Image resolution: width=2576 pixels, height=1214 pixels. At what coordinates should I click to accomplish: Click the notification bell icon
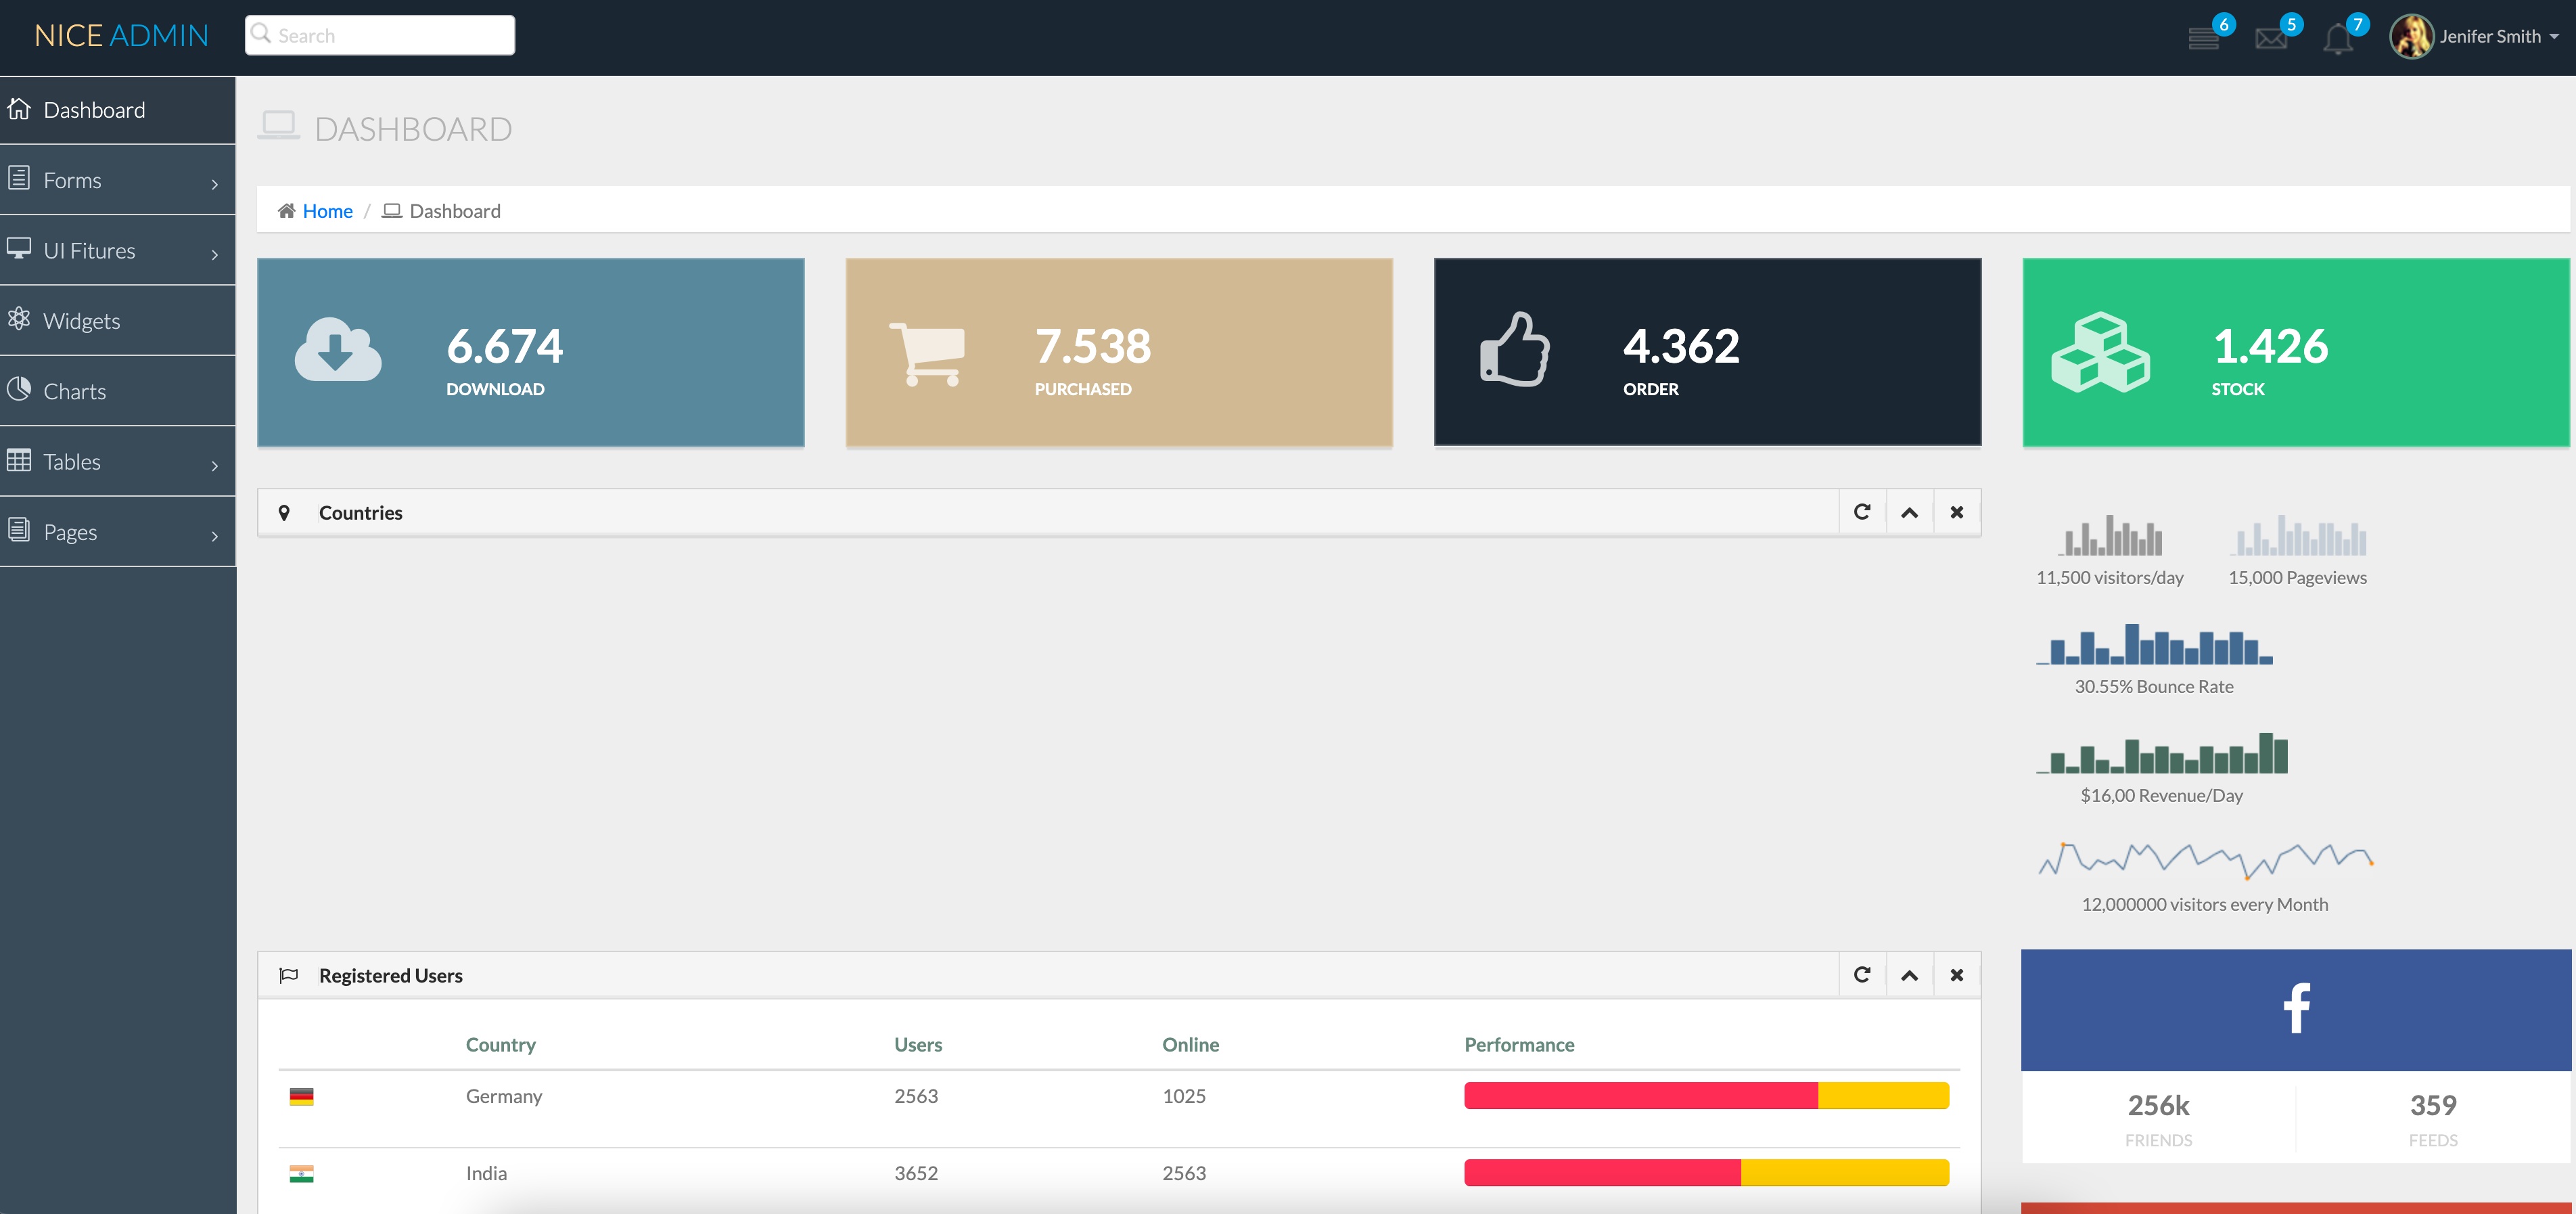[2337, 39]
